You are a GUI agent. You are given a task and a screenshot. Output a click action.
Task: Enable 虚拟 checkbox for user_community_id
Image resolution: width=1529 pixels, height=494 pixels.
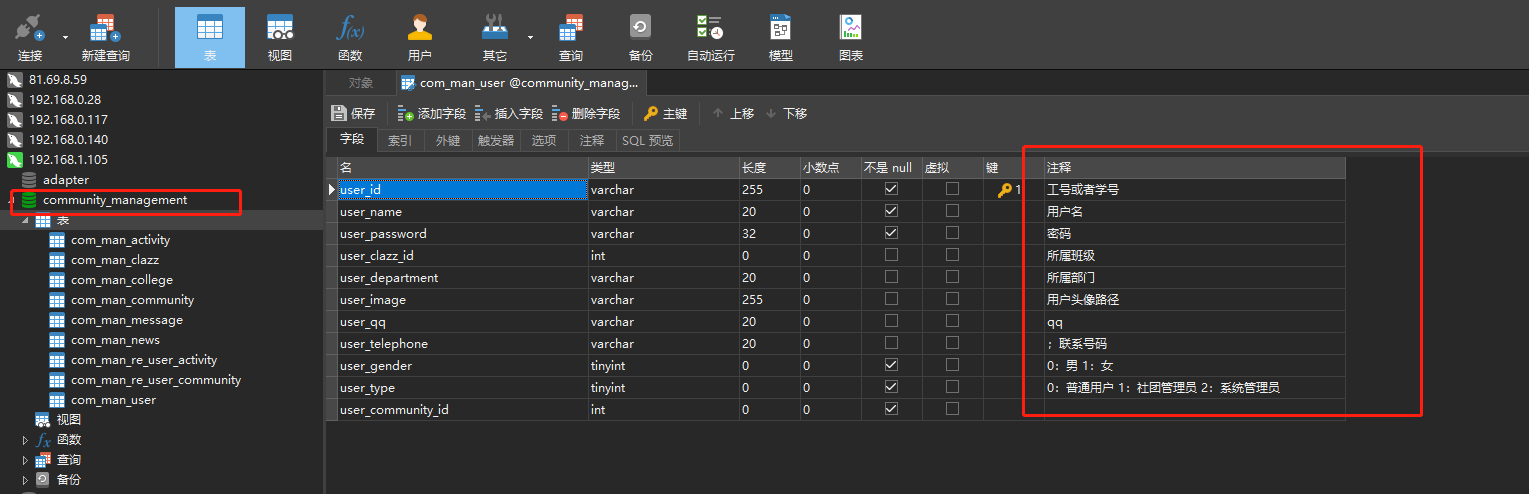[x=952, y=409]
